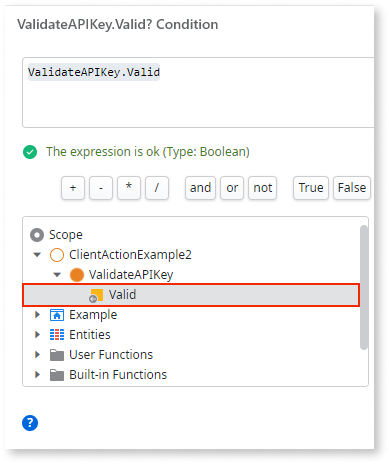Click the Example screen home icon
389x464 pixels.
point(57,315)
